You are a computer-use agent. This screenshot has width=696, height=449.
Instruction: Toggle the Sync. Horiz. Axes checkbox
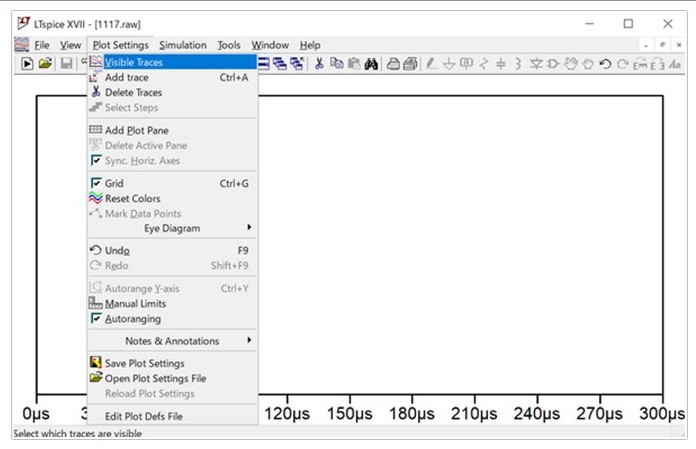click(x=96, y=160)
